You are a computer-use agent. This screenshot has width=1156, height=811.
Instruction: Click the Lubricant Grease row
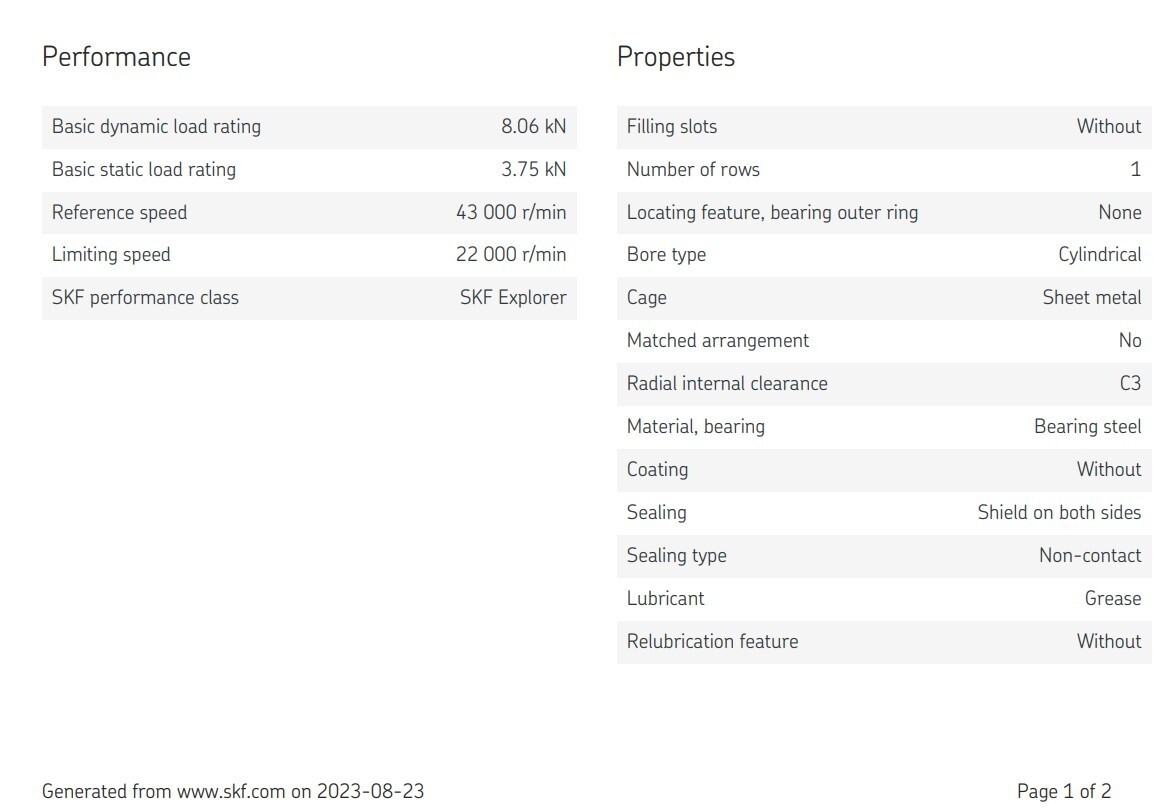pos(884,599)
